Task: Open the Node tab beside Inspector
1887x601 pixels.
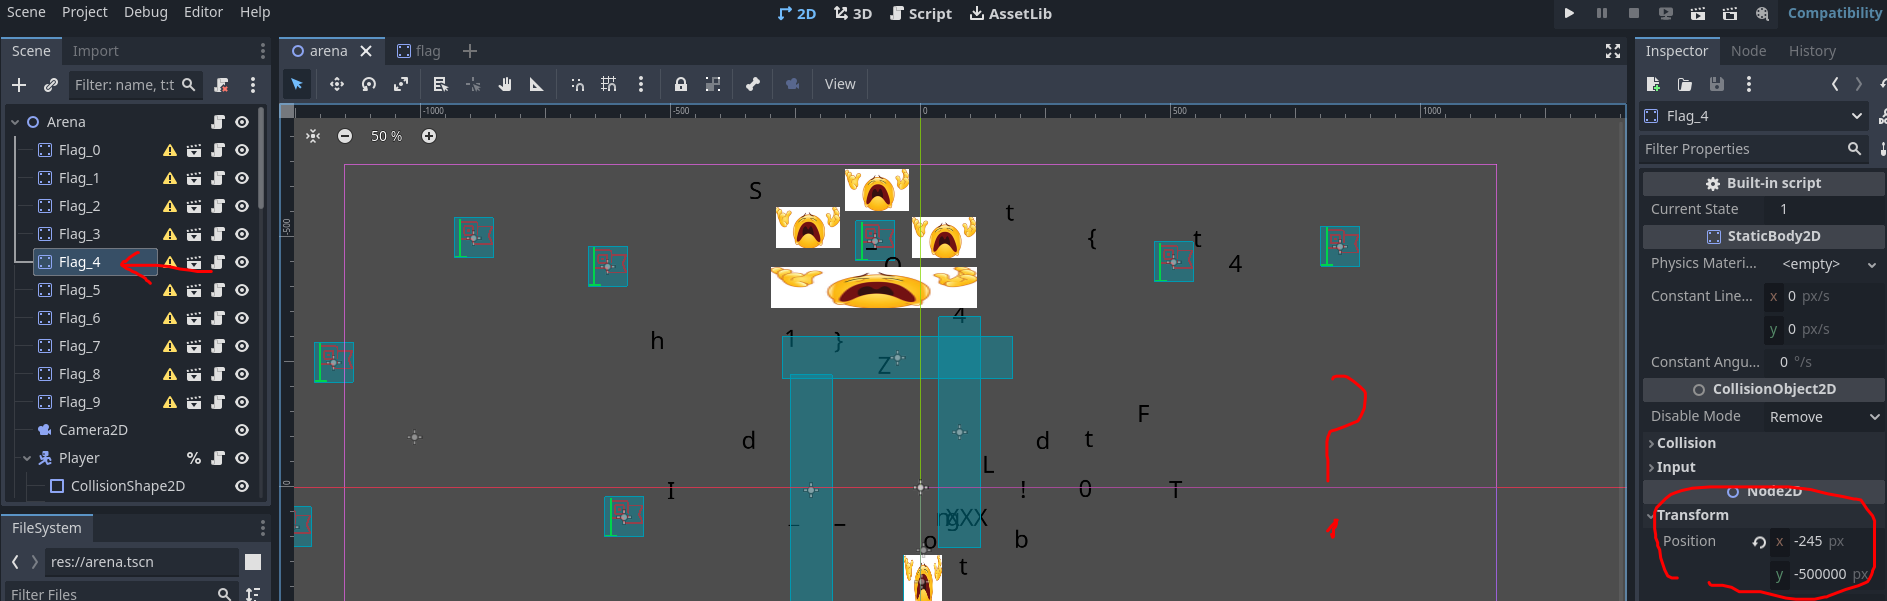Action: coord(1748,51)
